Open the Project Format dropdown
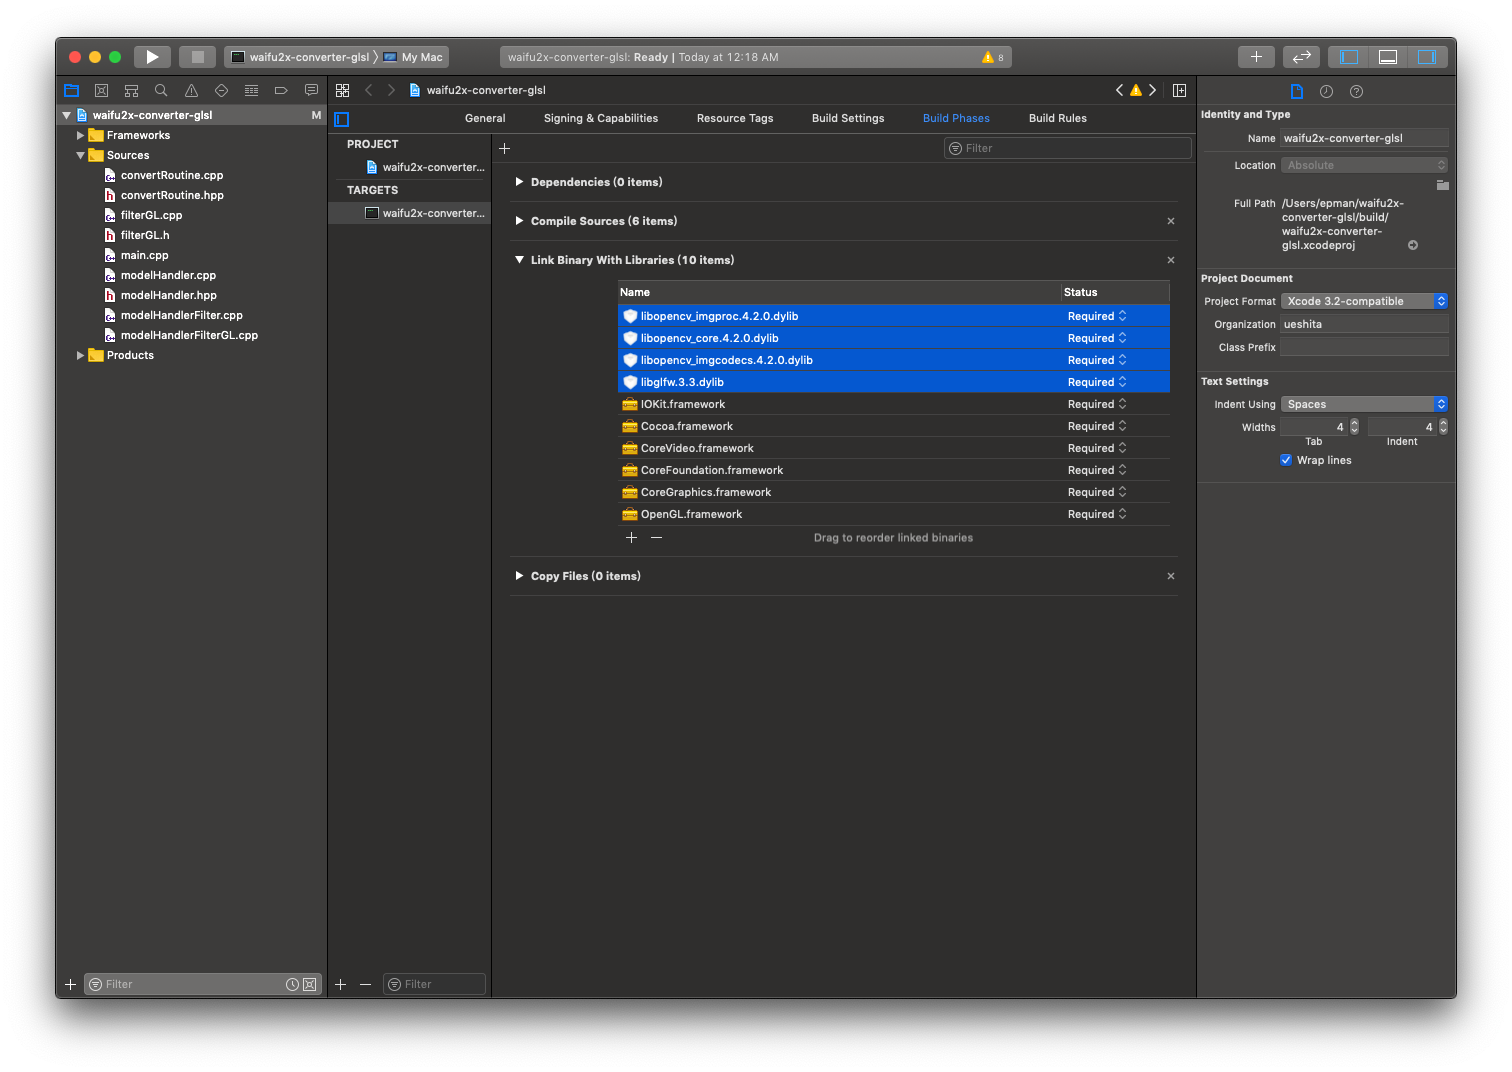 [1364, 301]
